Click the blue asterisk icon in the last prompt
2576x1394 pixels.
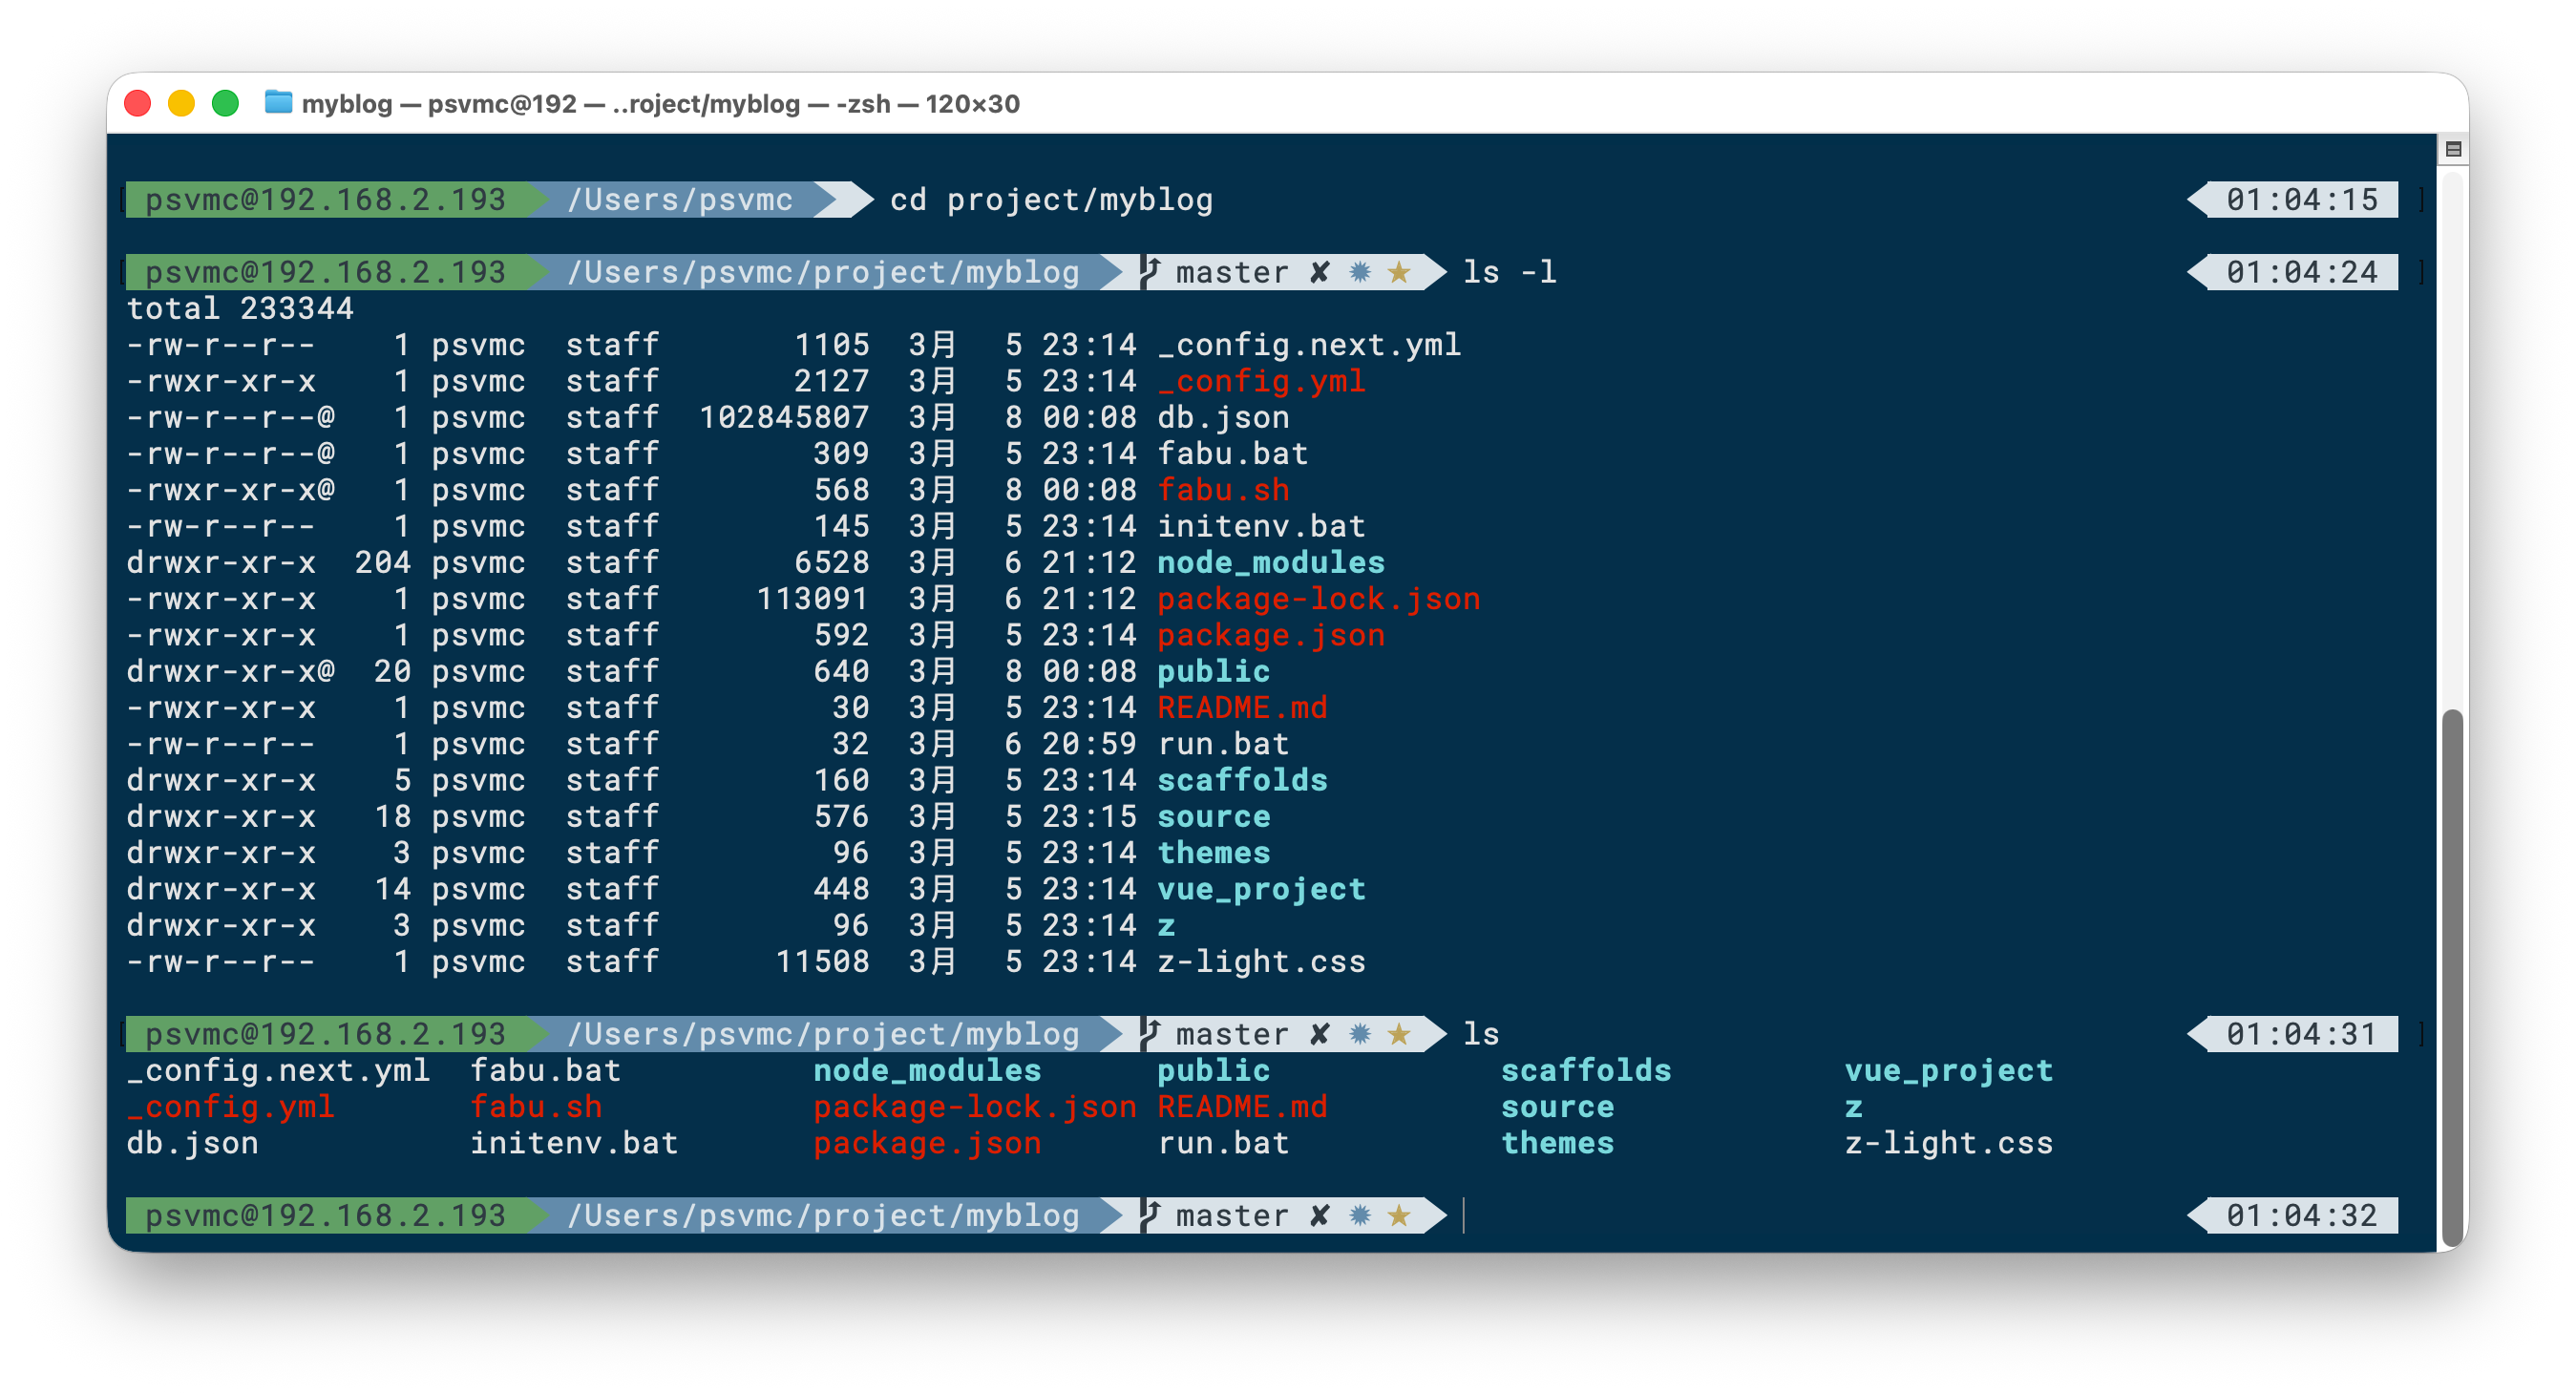pos(1359,1215)
